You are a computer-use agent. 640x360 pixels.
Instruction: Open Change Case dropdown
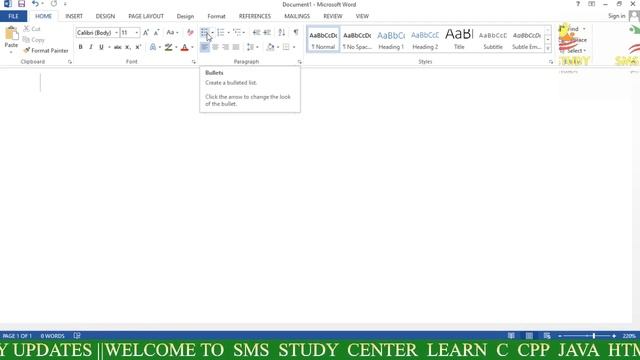tap(172, 33)
